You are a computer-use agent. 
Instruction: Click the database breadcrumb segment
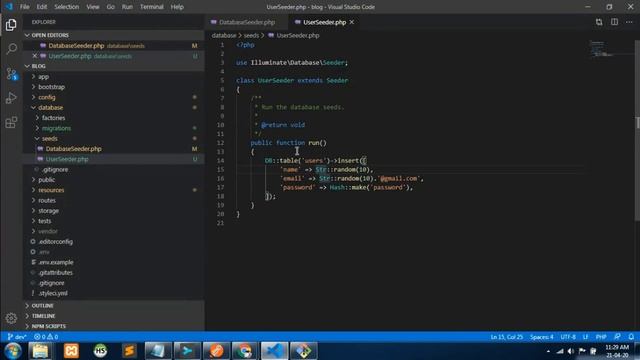224,36
